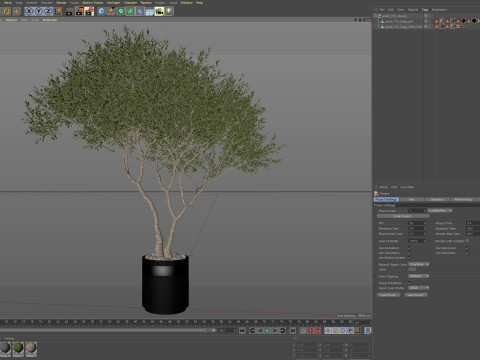Click the FPS input field
This screenshot has width=480, height=360.
417,223
